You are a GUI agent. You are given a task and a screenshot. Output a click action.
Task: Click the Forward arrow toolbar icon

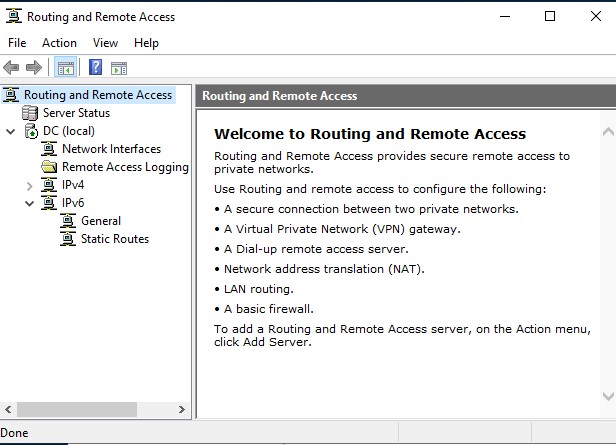(34, 68)
